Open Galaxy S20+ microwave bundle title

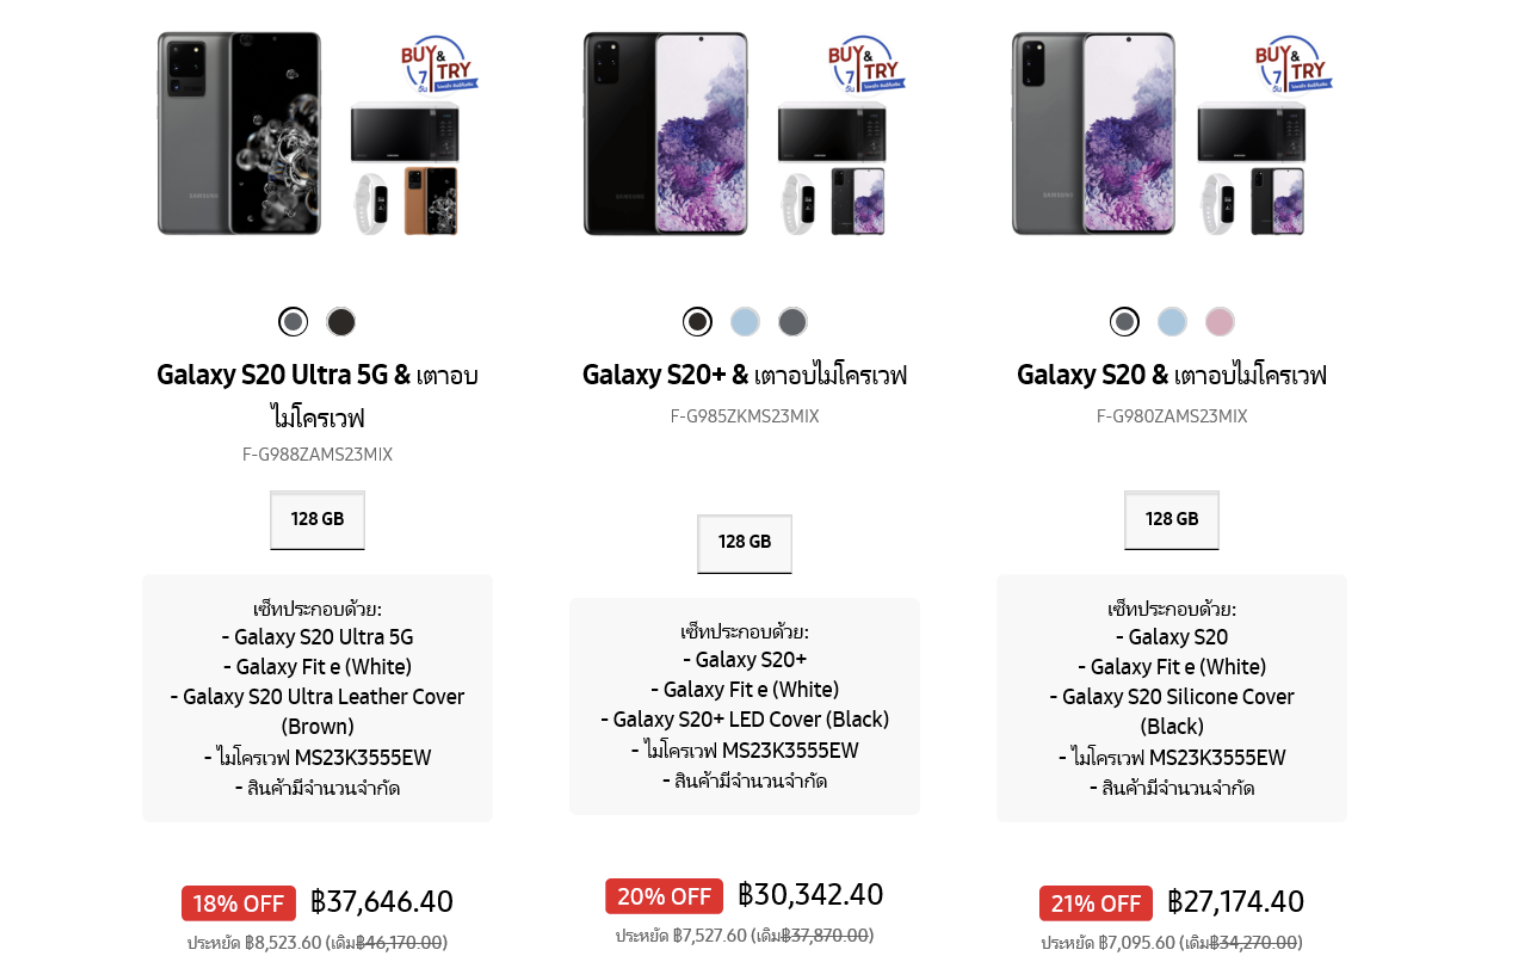[x=744, y=375]
